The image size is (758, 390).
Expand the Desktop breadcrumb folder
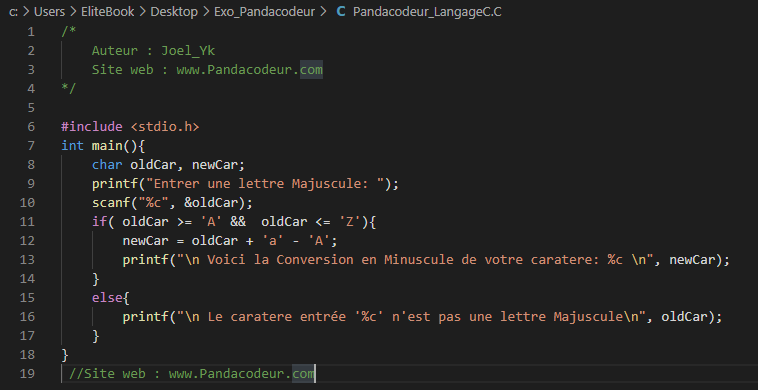(x=174, y=12)
